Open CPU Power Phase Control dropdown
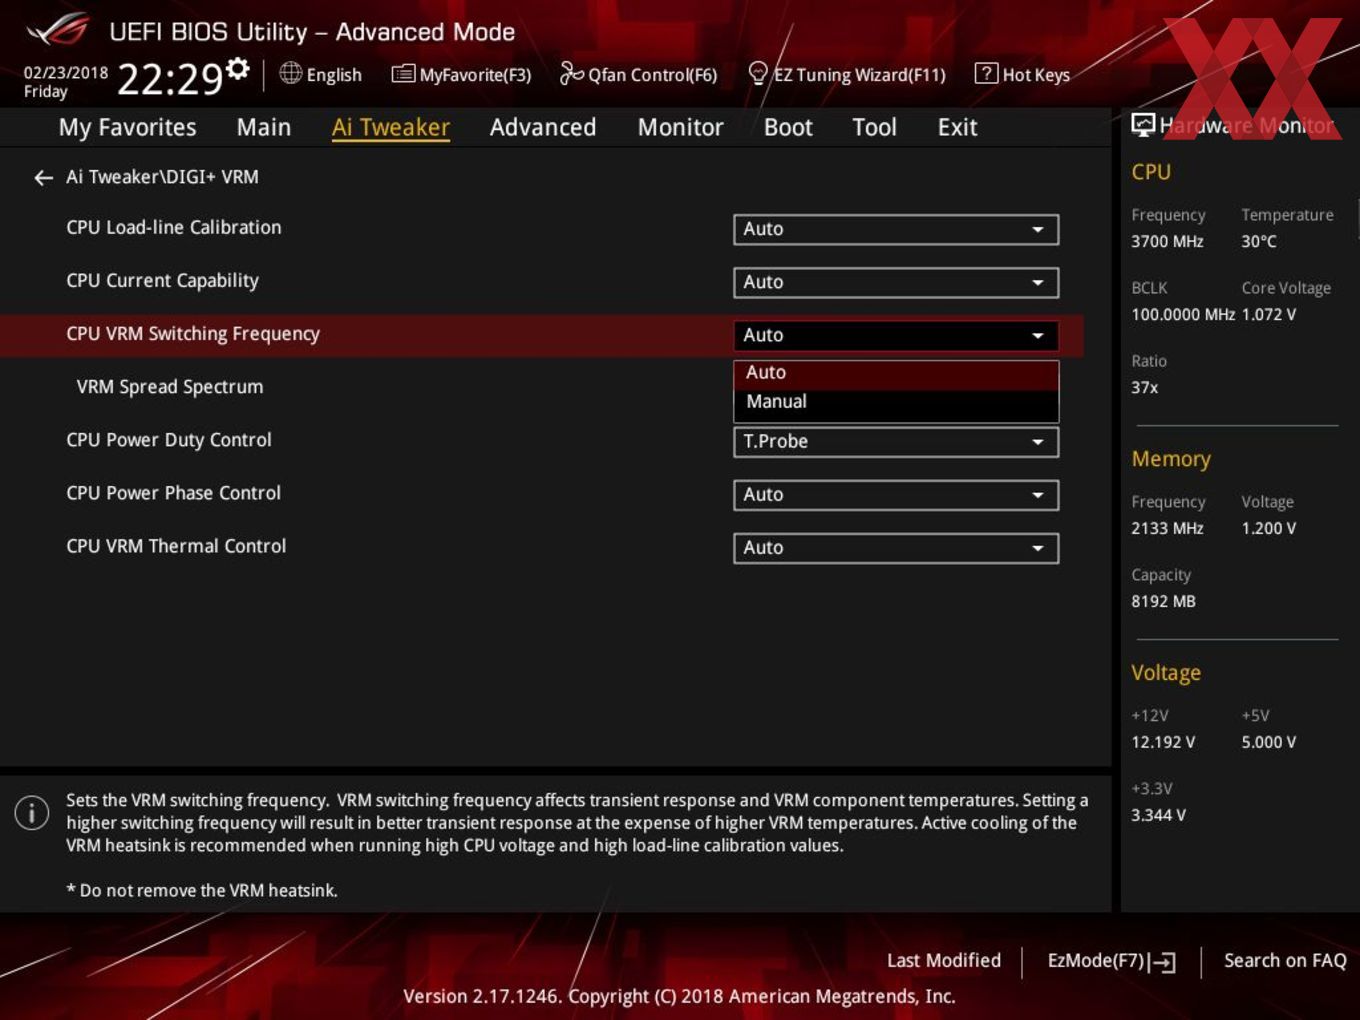Viewport: 1360px width, 1020px height. [896, 494]
